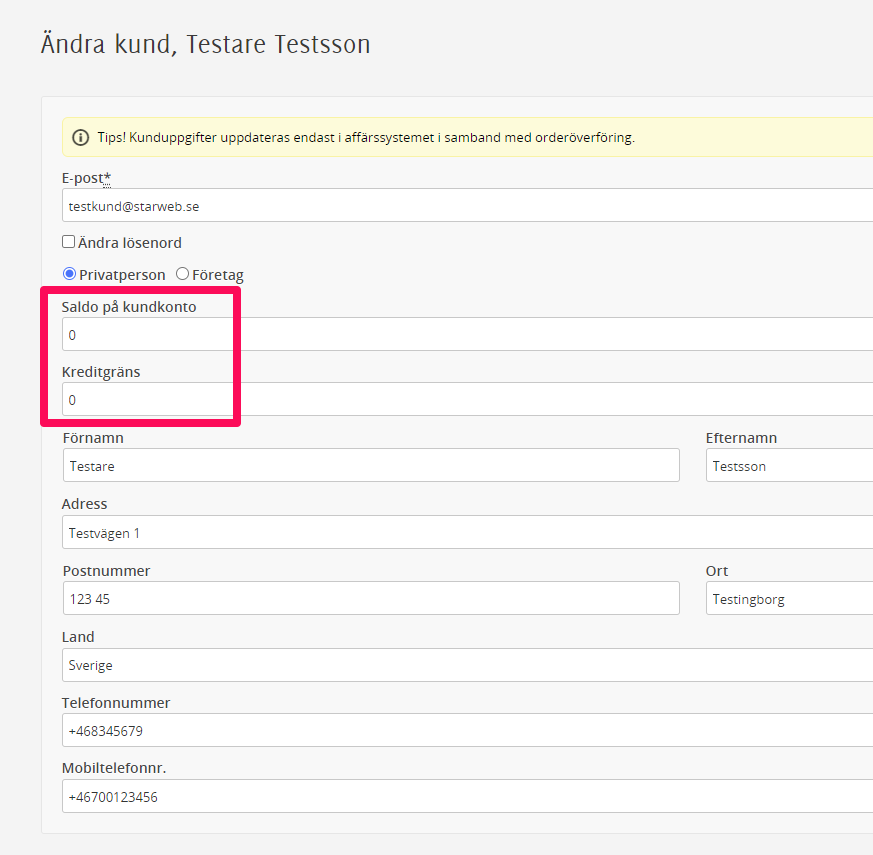Click the Adress label
873x855 pixels.
(x=84, y=504)
